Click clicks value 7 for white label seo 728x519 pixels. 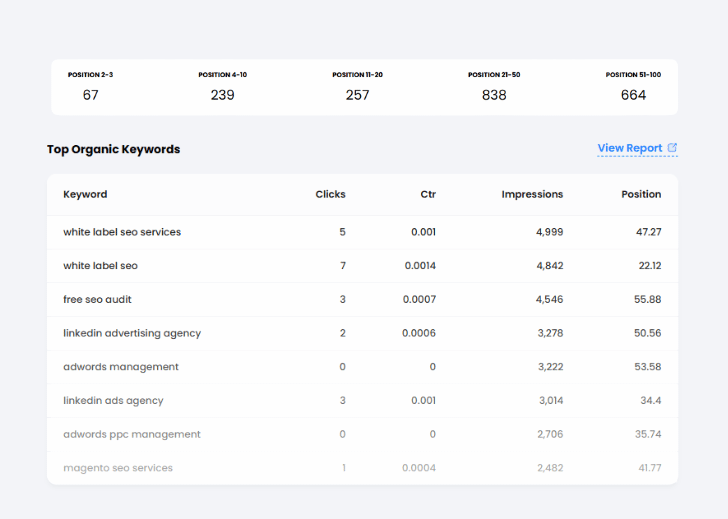point(343,266)
